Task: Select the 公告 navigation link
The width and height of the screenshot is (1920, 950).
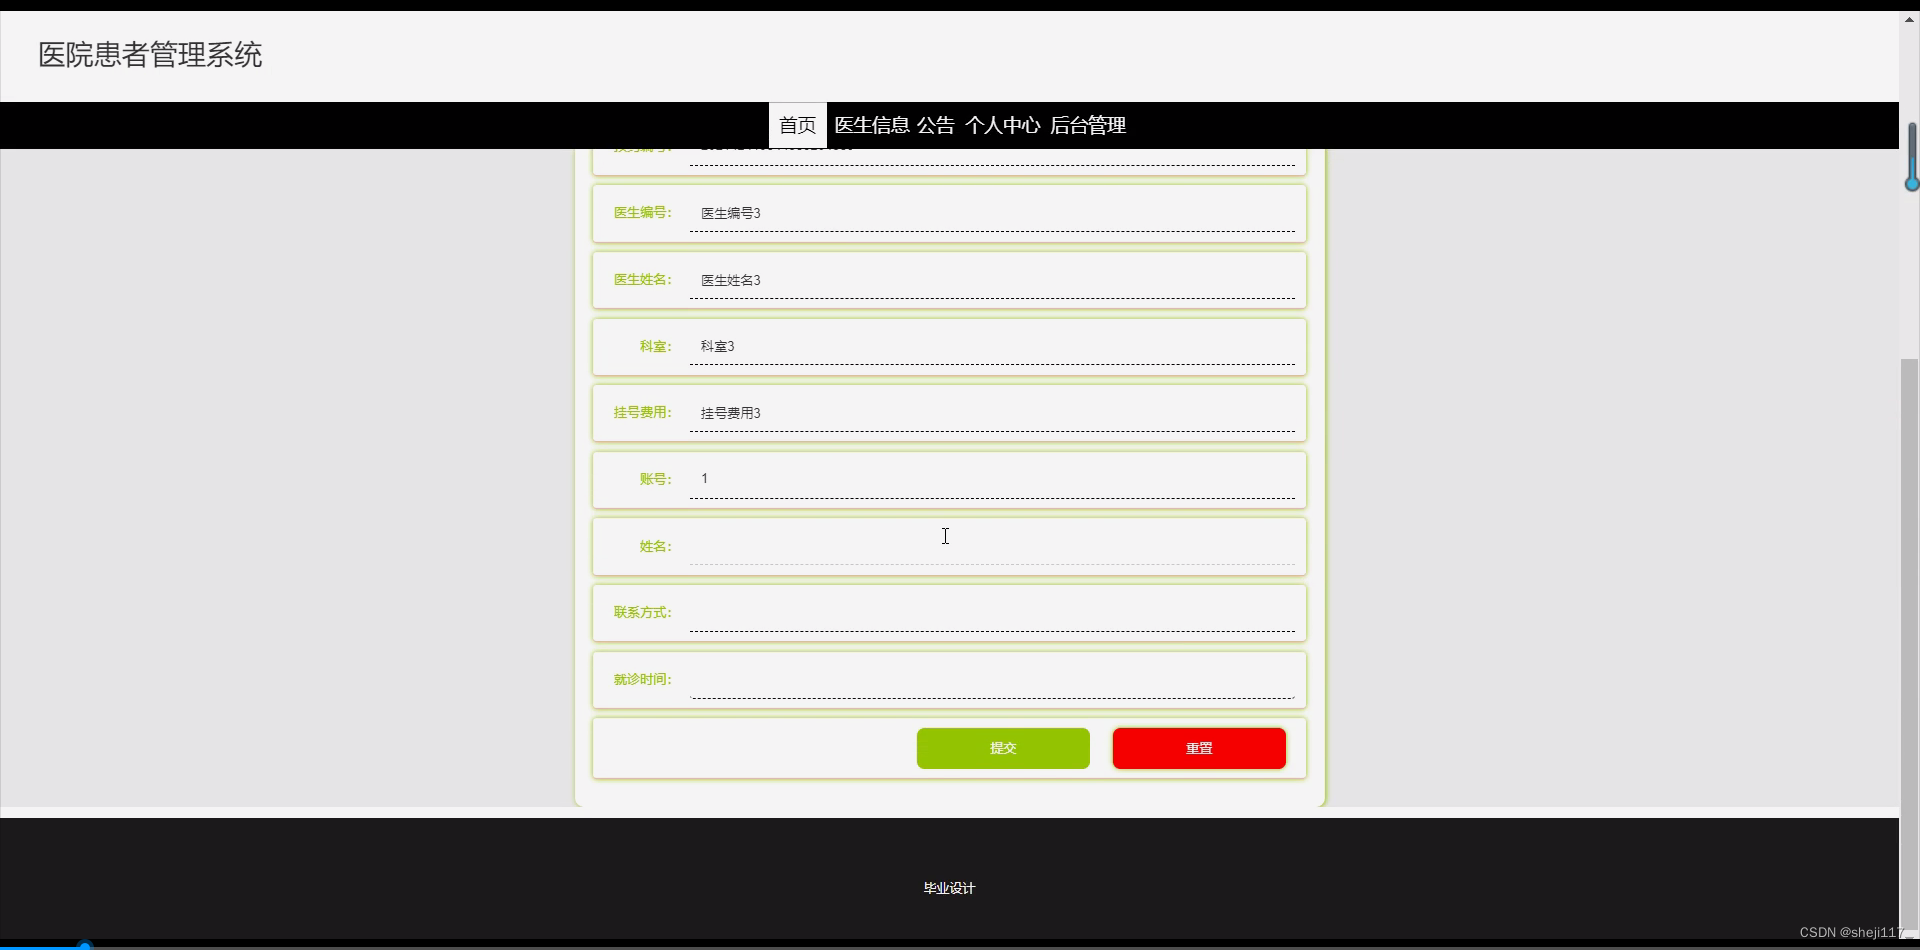Action: pyautogui.click(x=935, y=124)
